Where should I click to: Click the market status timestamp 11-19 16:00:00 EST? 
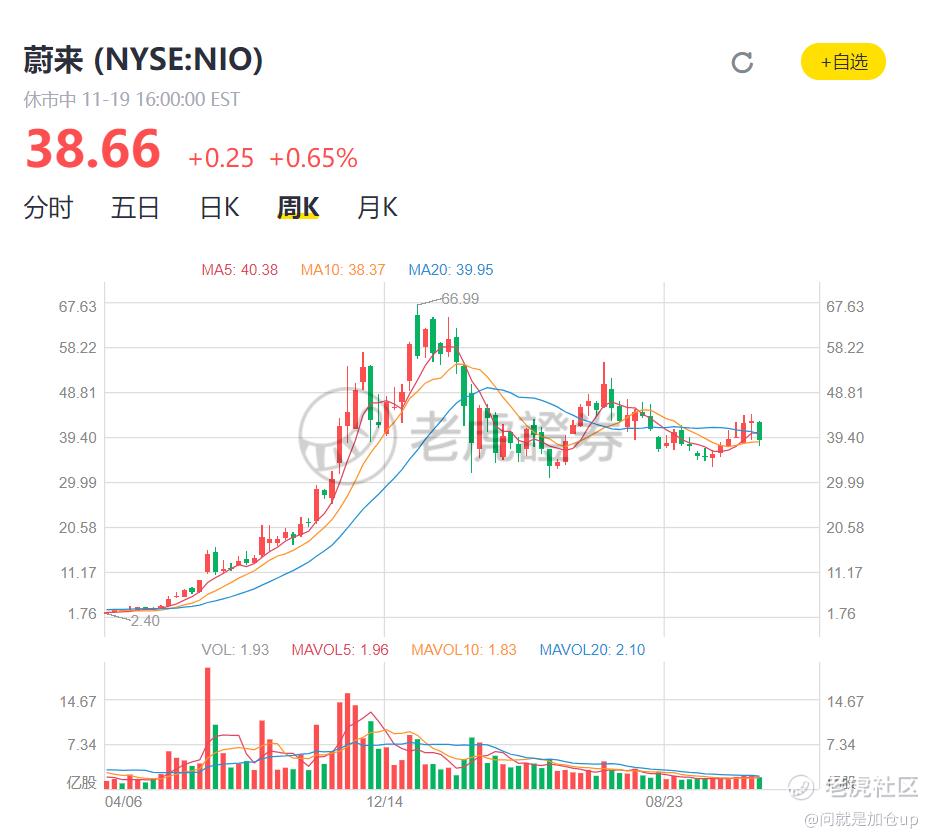coord(161,99)
